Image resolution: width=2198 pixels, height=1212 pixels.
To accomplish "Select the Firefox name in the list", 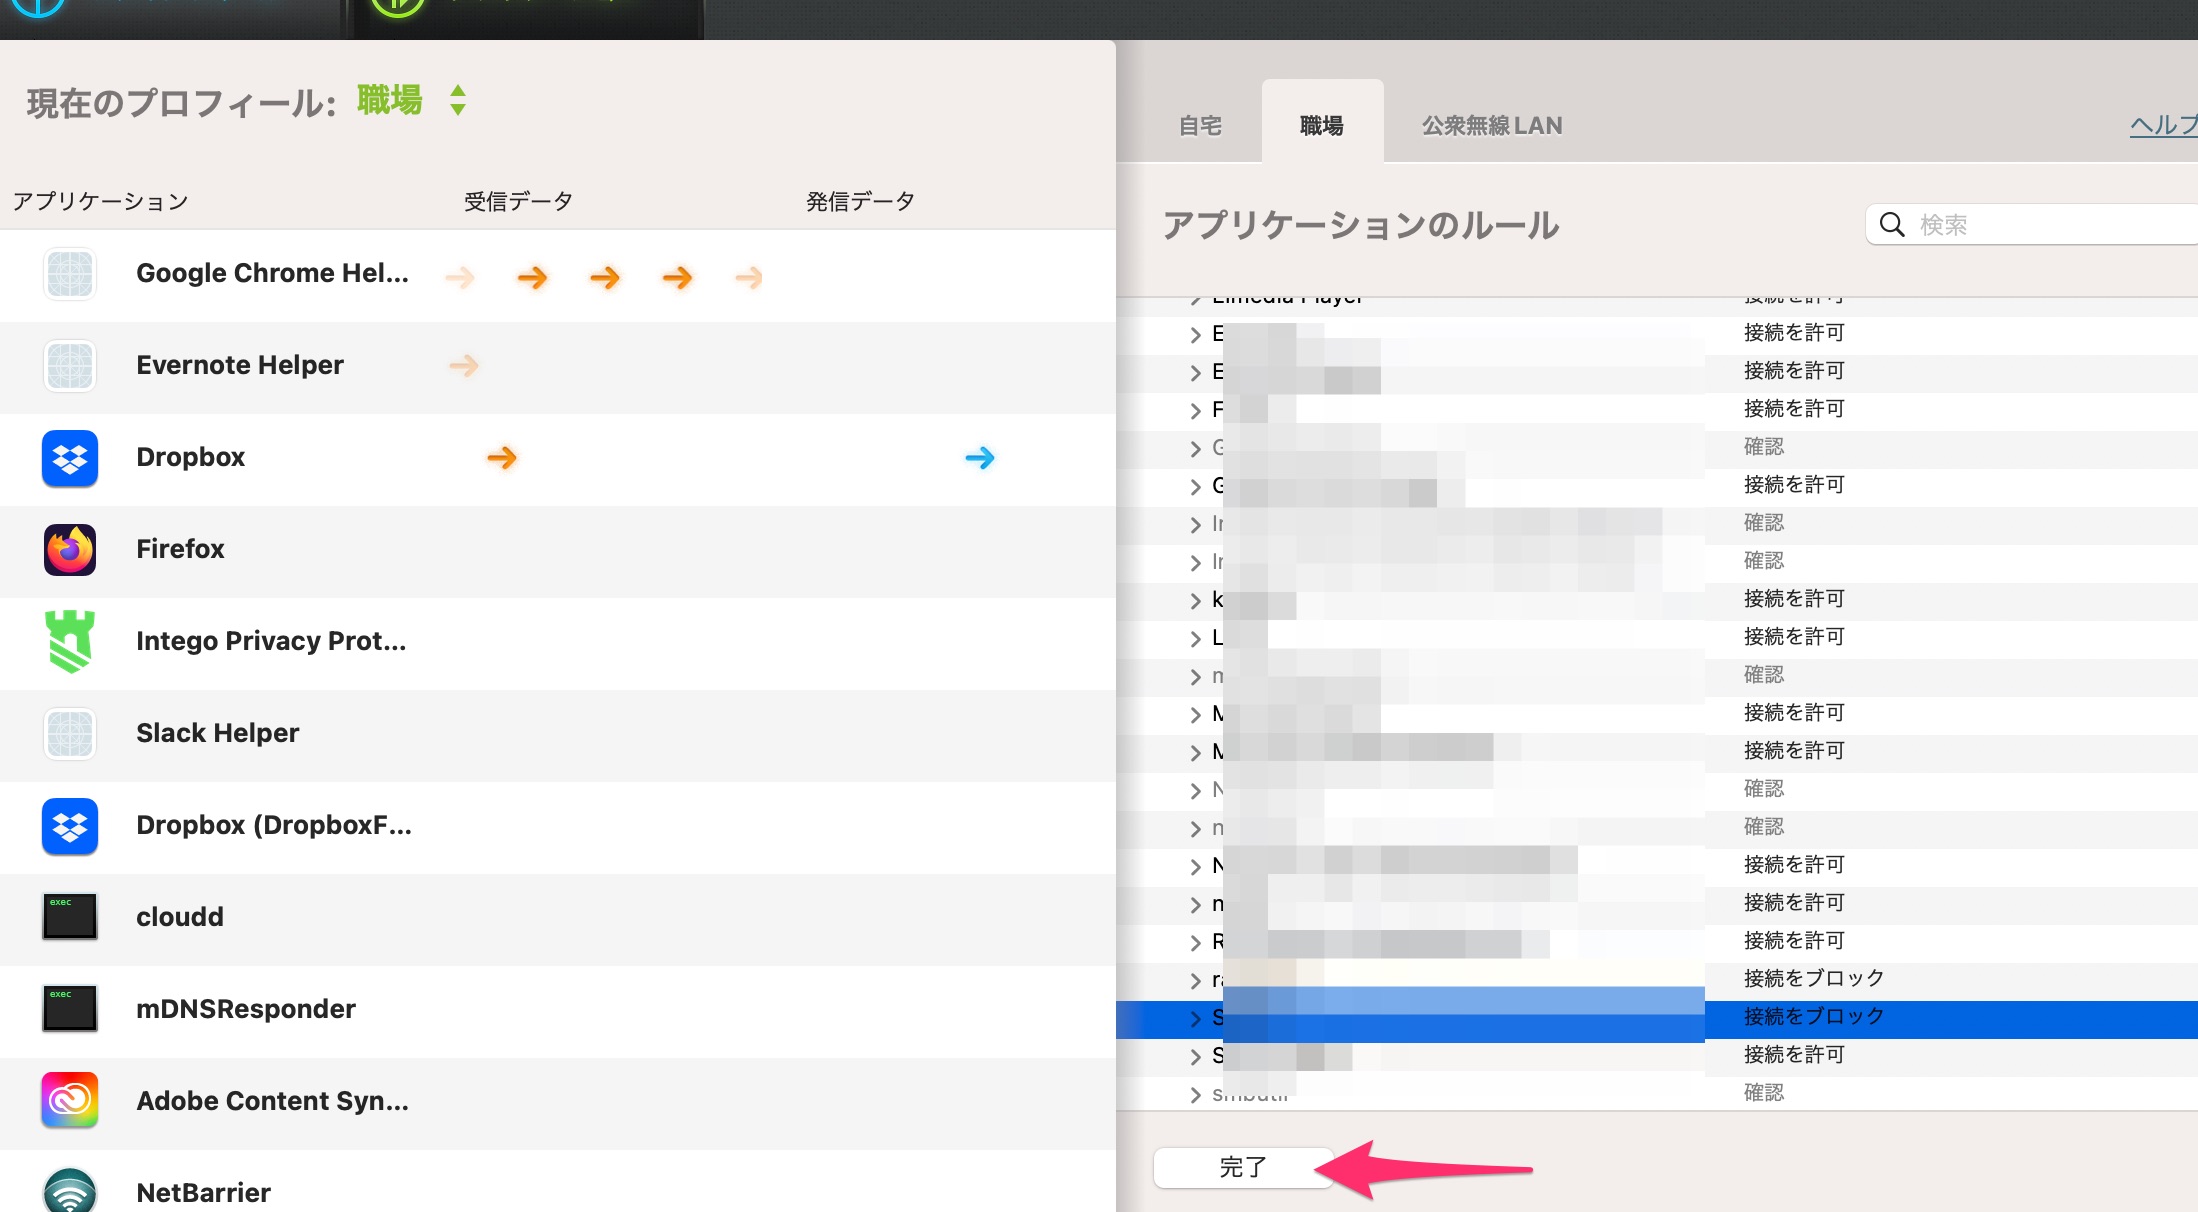I will (x=180, y=549).
